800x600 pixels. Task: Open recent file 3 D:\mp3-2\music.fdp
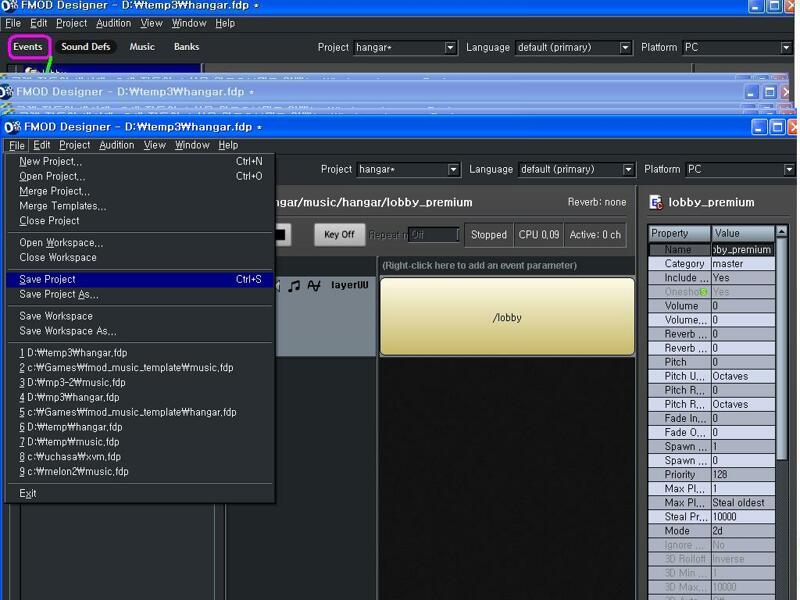140,383
